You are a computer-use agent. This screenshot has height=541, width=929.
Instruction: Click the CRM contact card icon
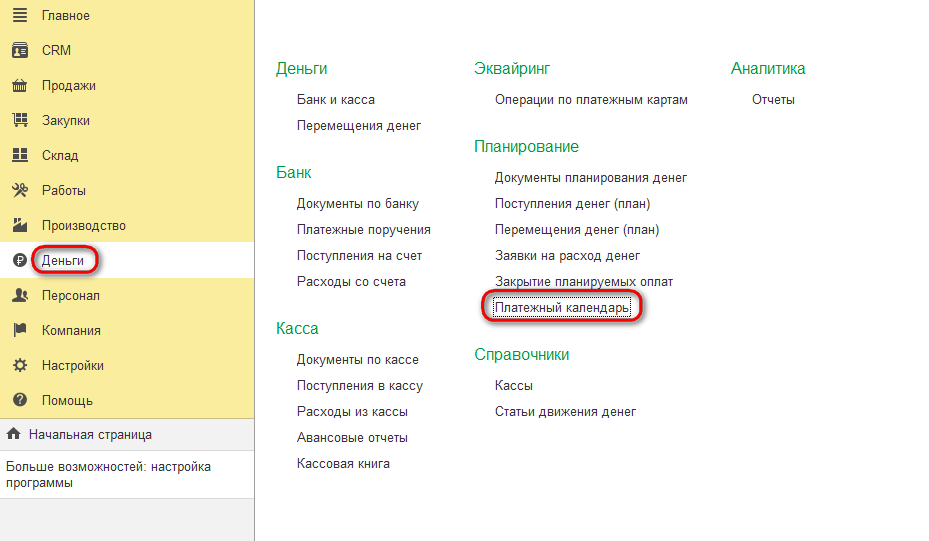click(20, 50)
